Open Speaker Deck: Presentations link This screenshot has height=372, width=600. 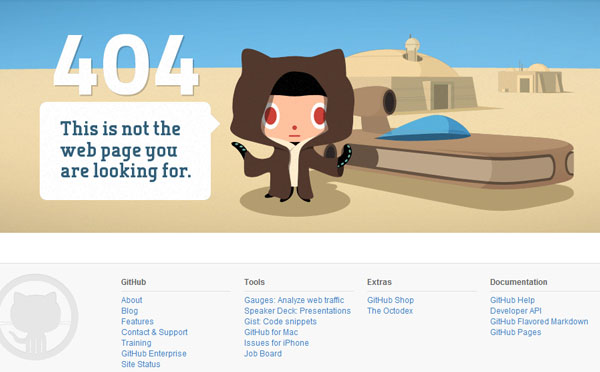pos(297,311)
